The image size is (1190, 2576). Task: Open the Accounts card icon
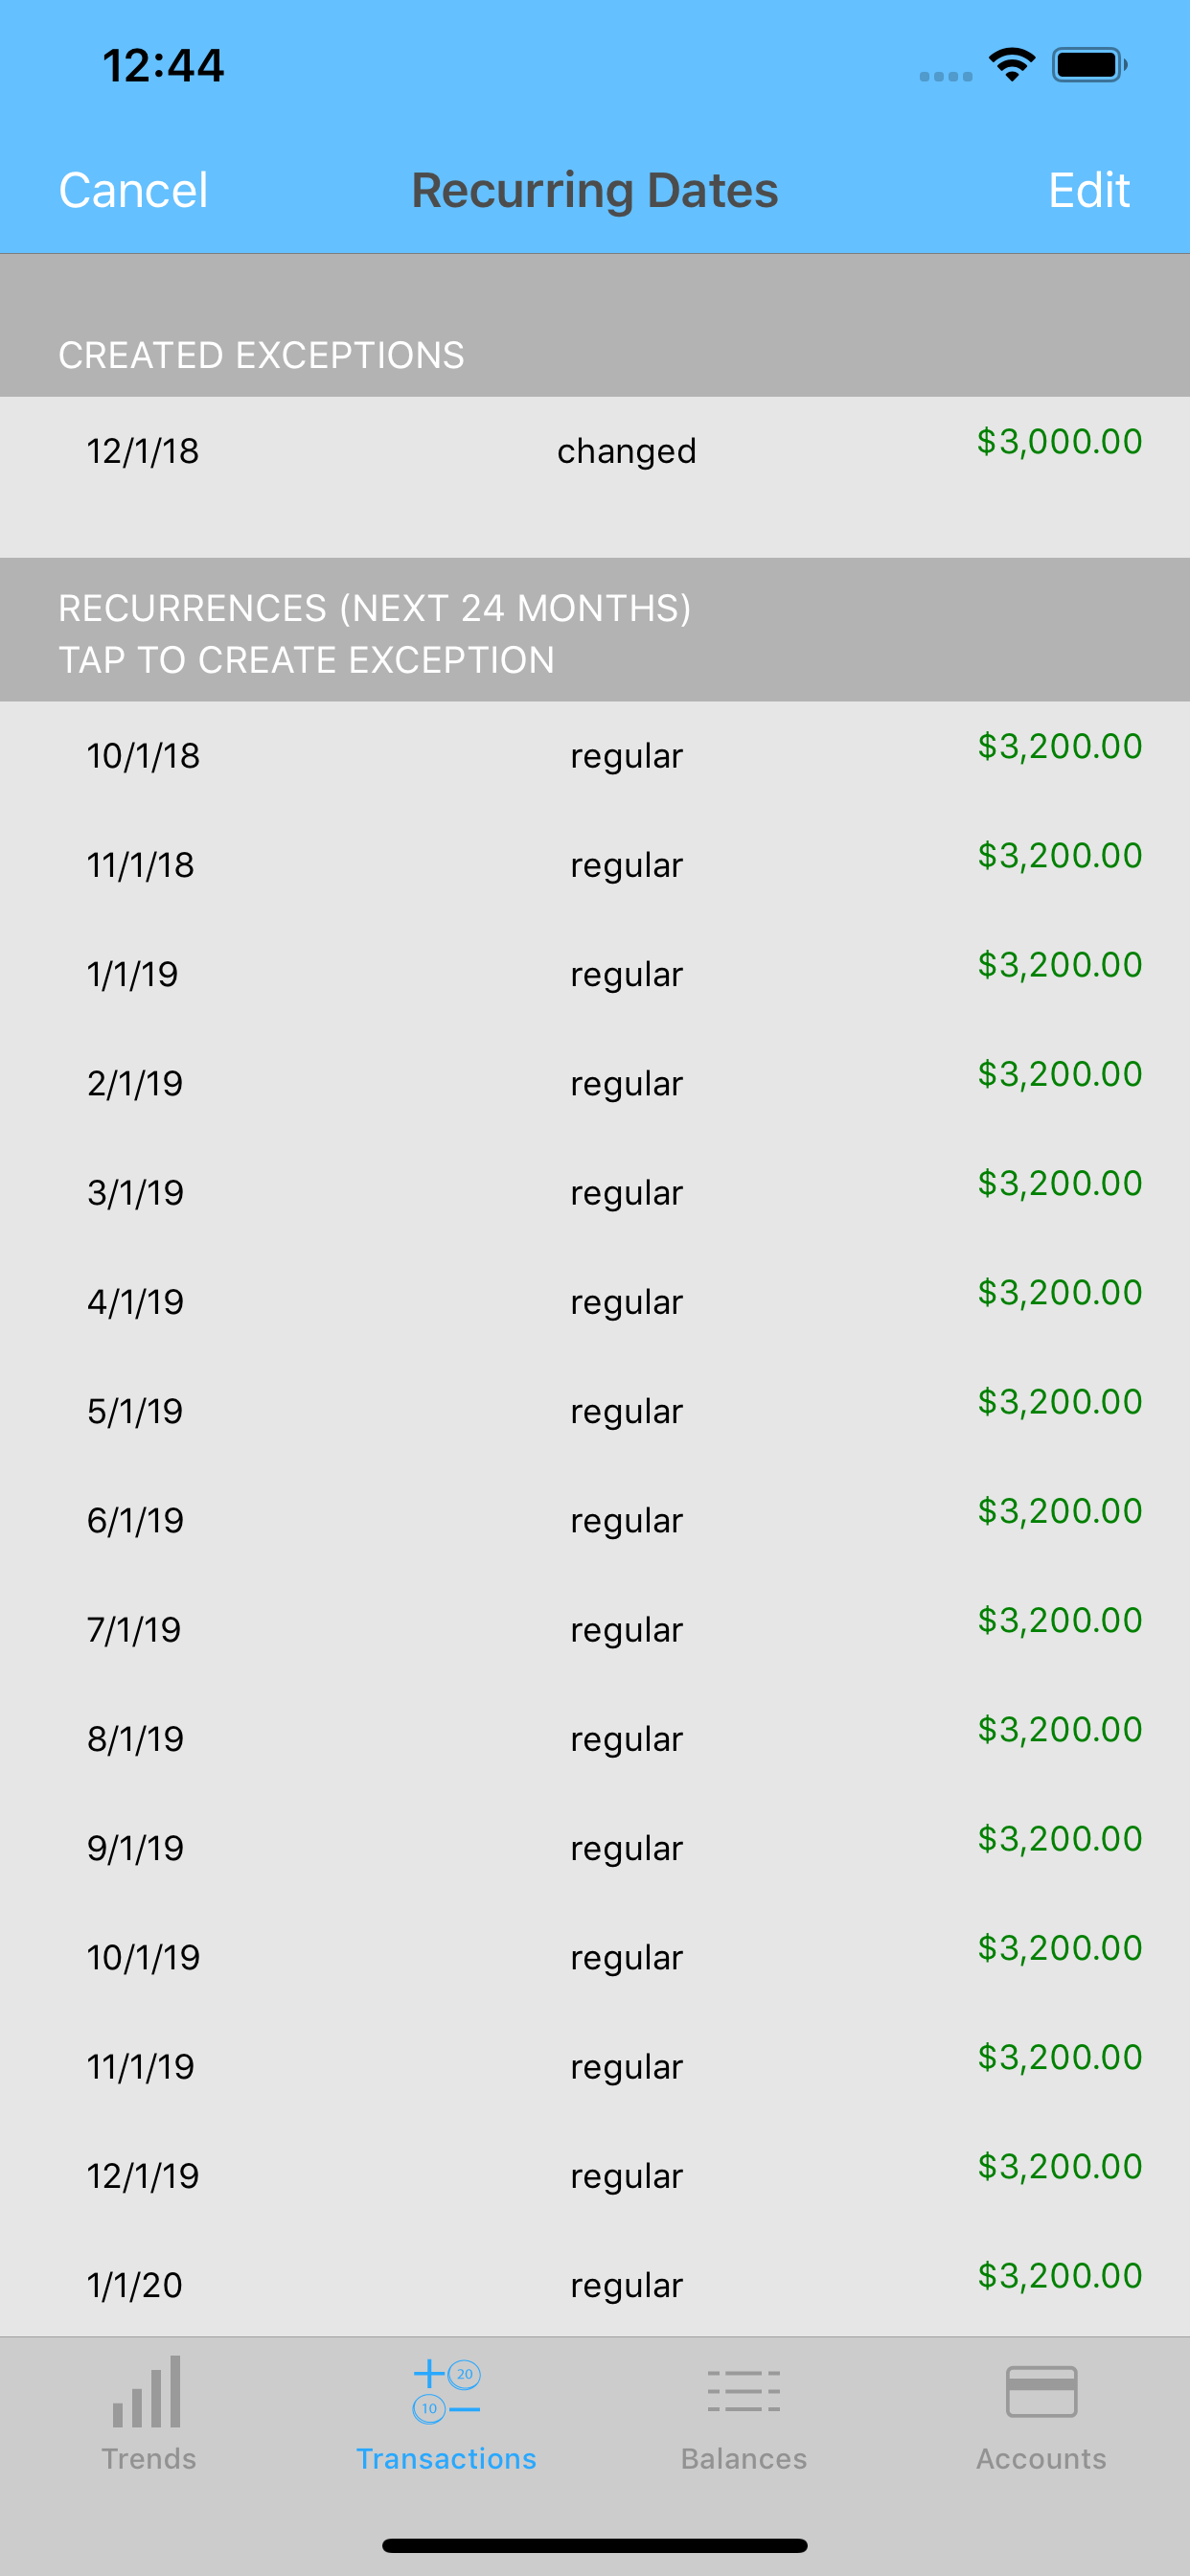point(1041,2391)
